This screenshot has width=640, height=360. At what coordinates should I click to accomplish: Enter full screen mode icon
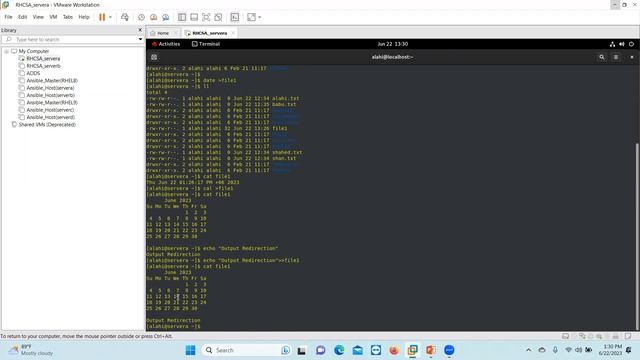pos(206,17)
